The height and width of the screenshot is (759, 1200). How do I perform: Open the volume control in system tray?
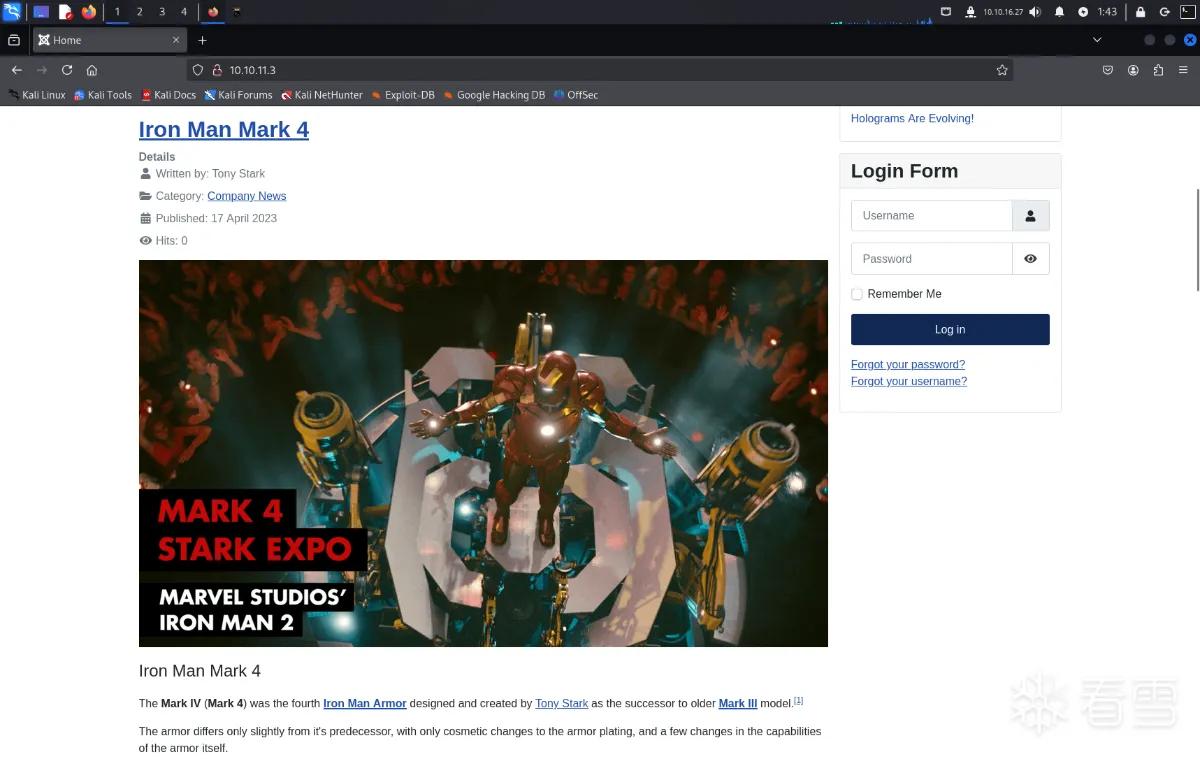click(x=1034, y=12)
